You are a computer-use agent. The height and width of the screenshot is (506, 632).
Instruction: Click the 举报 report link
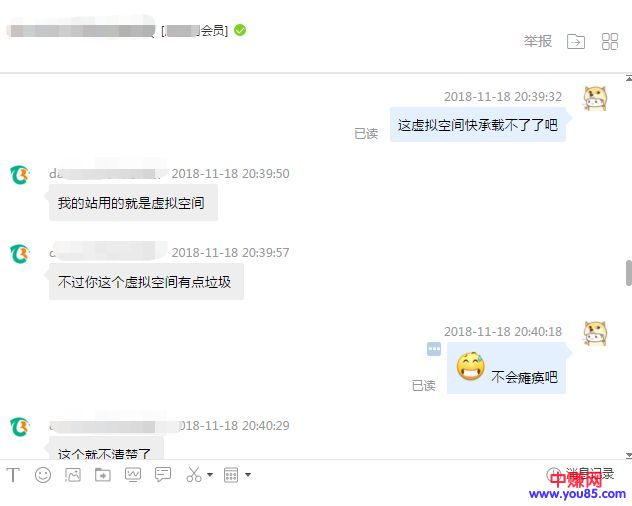[538, 41]
